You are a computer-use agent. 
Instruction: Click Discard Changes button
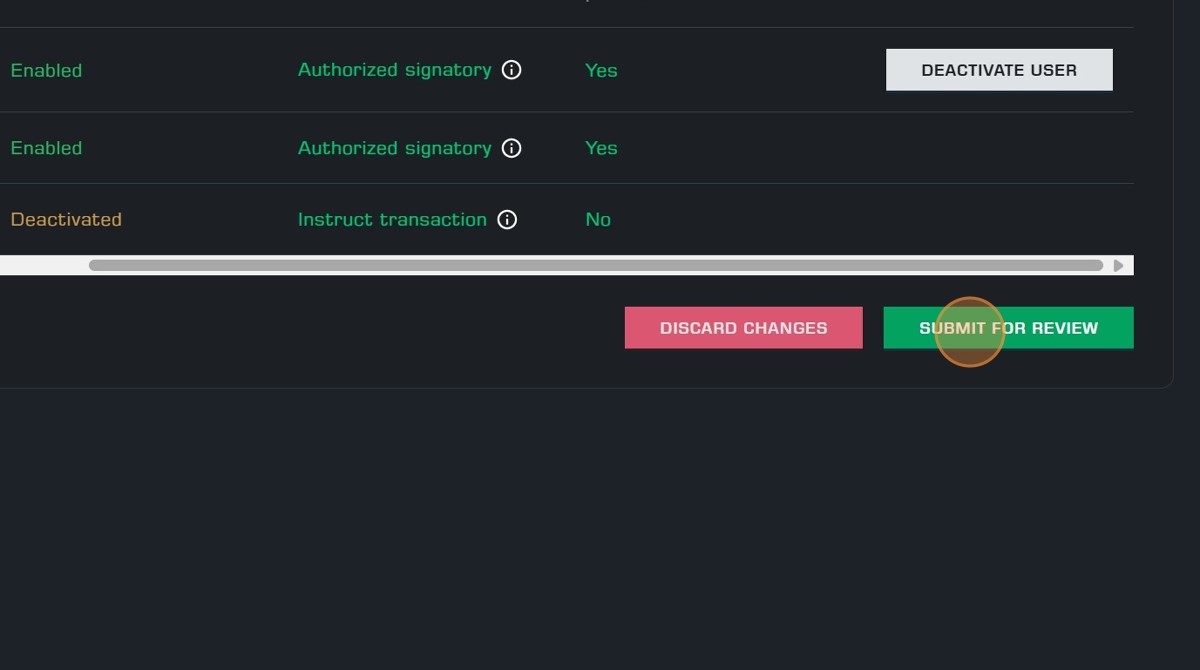click(743, 328)
